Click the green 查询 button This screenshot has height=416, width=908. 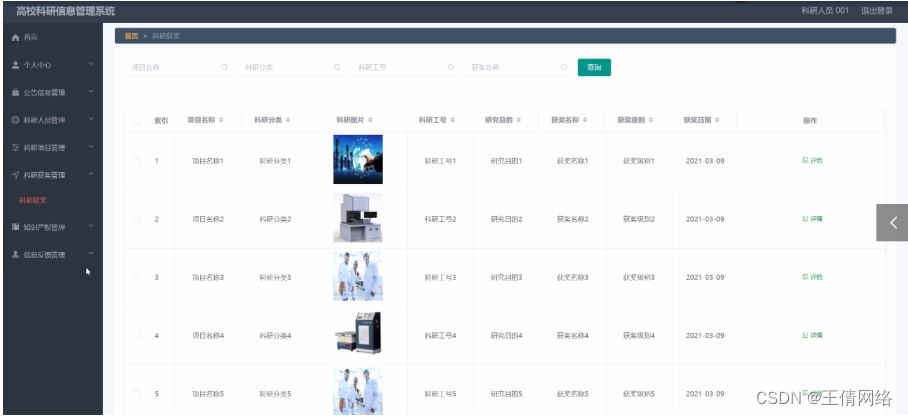pos(594,67)
